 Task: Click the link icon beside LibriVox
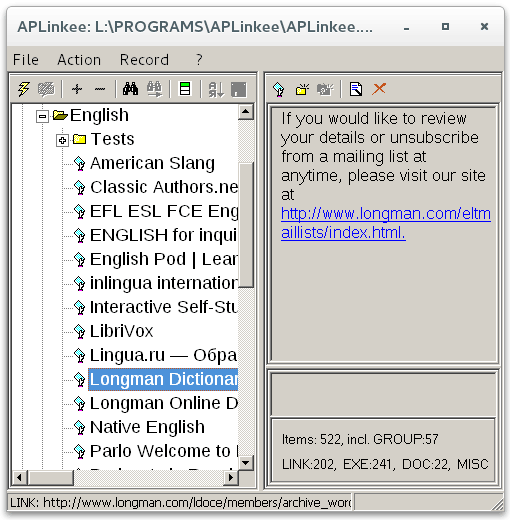tap(80, 331)
